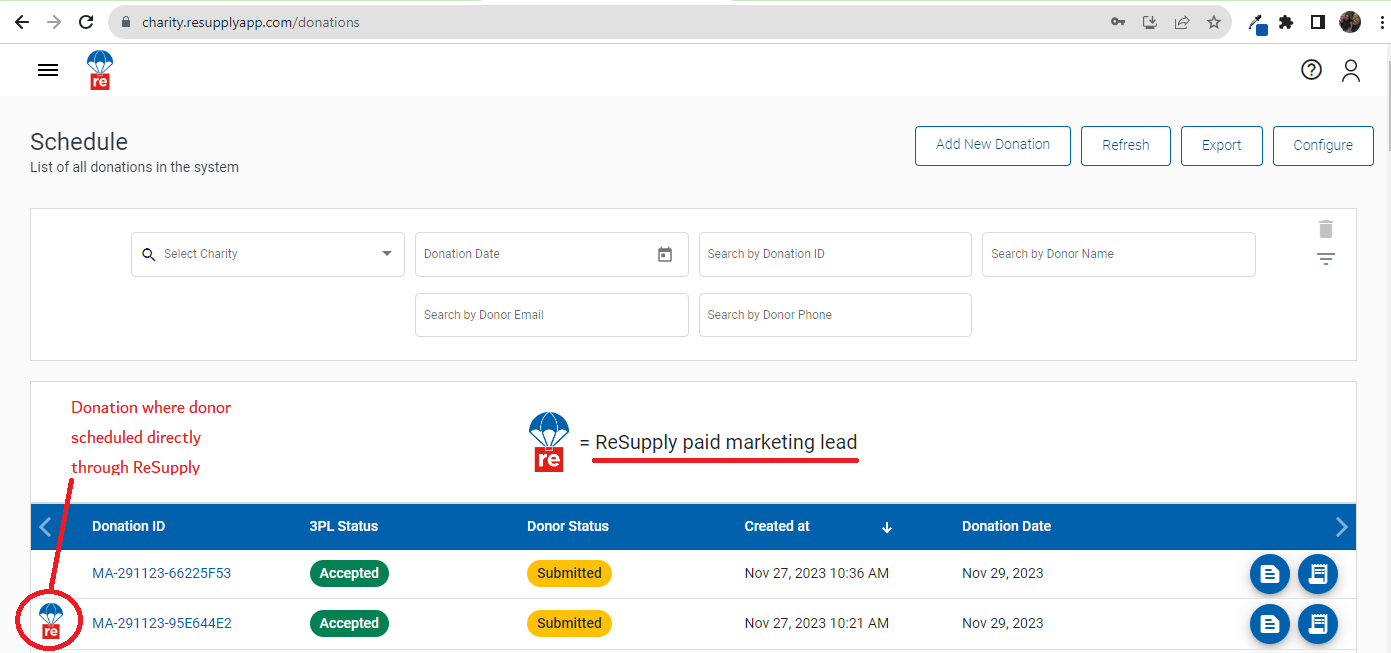Open the Donation Date calendar picker
Viewport: 1391px width, 653px height.
[665, 254]
